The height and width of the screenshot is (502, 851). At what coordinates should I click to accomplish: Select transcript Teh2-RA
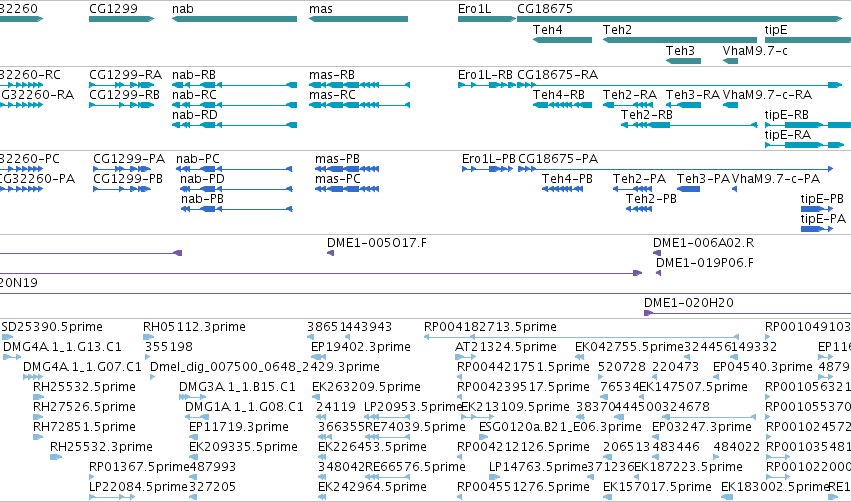coord(628,105)
